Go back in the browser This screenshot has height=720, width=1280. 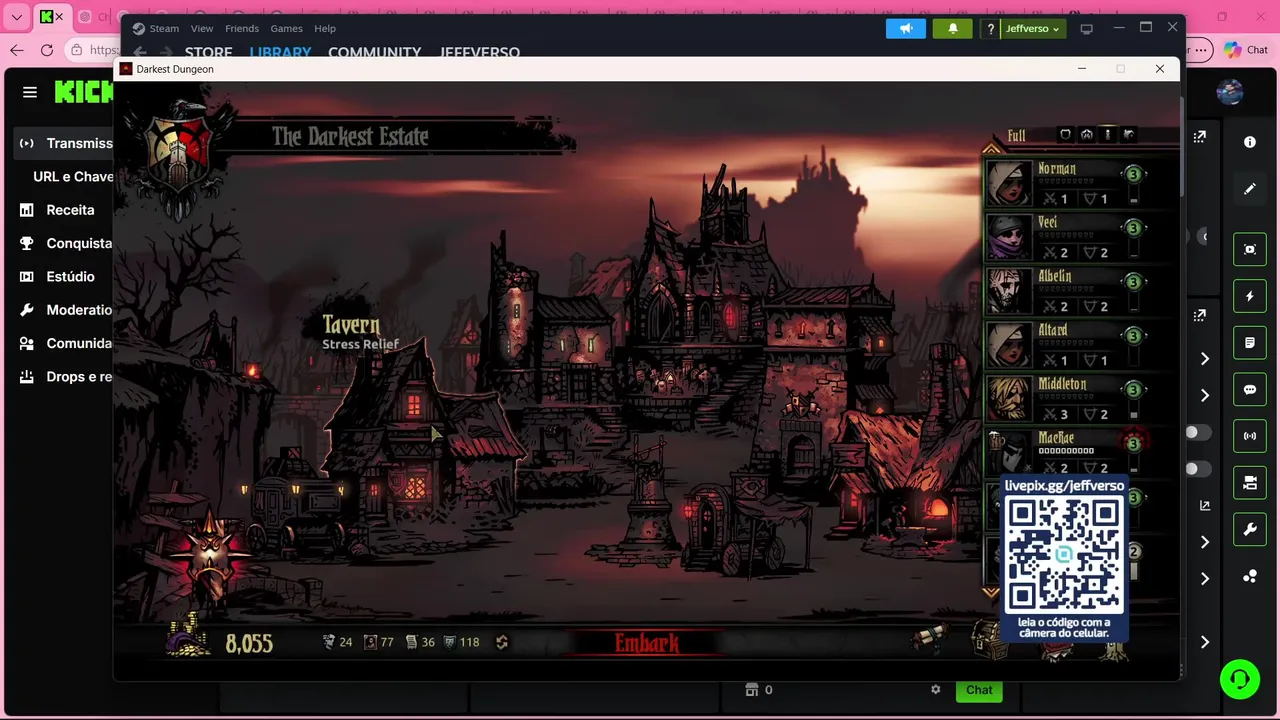pos(16,50)
